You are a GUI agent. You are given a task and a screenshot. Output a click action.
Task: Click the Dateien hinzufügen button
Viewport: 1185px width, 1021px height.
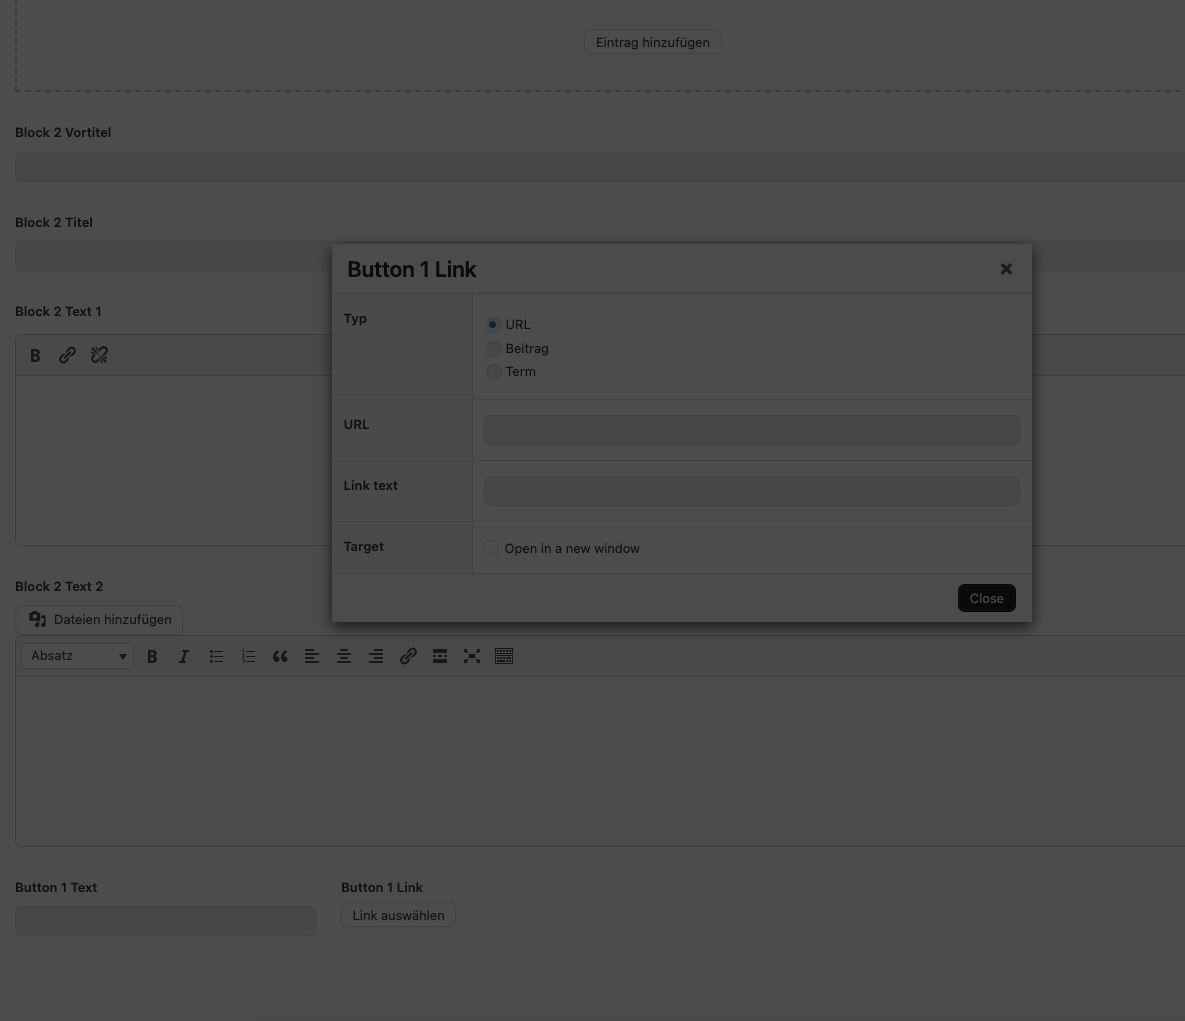tap(99, 619)
